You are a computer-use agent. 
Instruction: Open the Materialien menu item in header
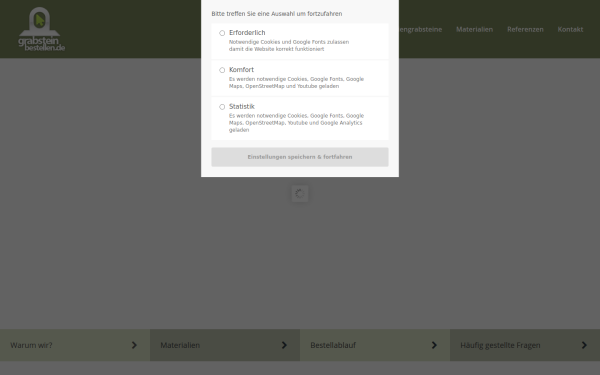coord(474,29)
